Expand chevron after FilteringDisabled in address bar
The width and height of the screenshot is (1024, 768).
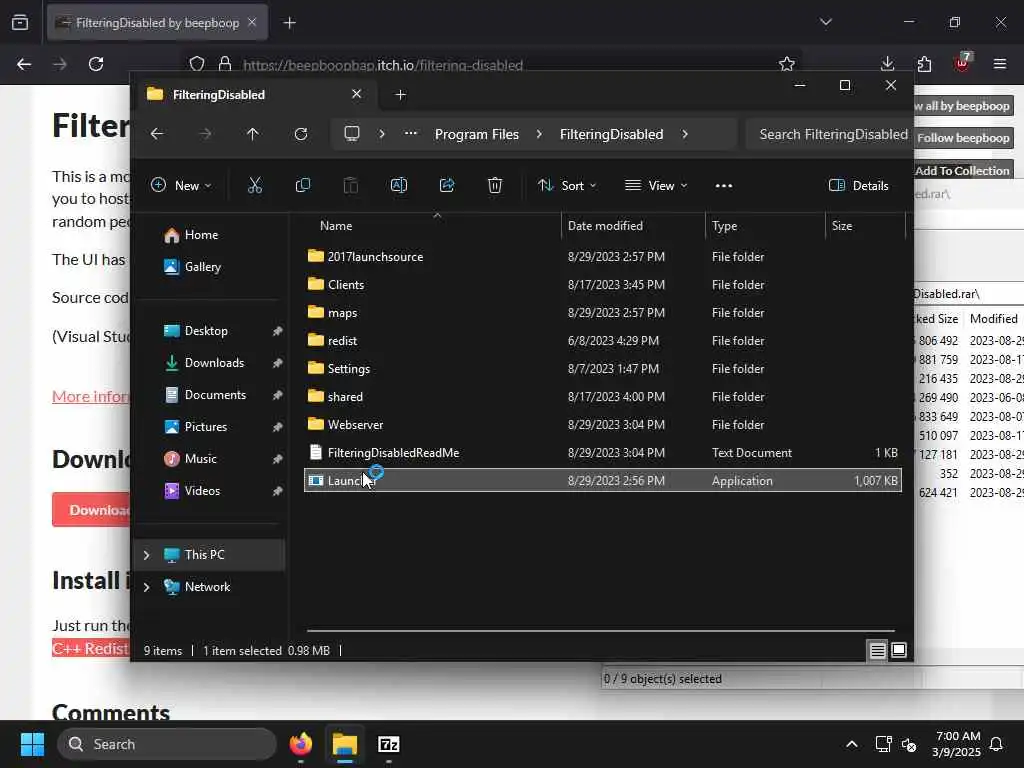click(684, 134)
